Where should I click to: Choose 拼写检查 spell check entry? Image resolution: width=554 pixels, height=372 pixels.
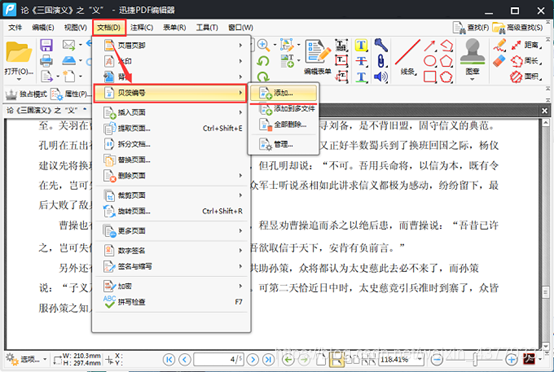click(x=171, y=302)
